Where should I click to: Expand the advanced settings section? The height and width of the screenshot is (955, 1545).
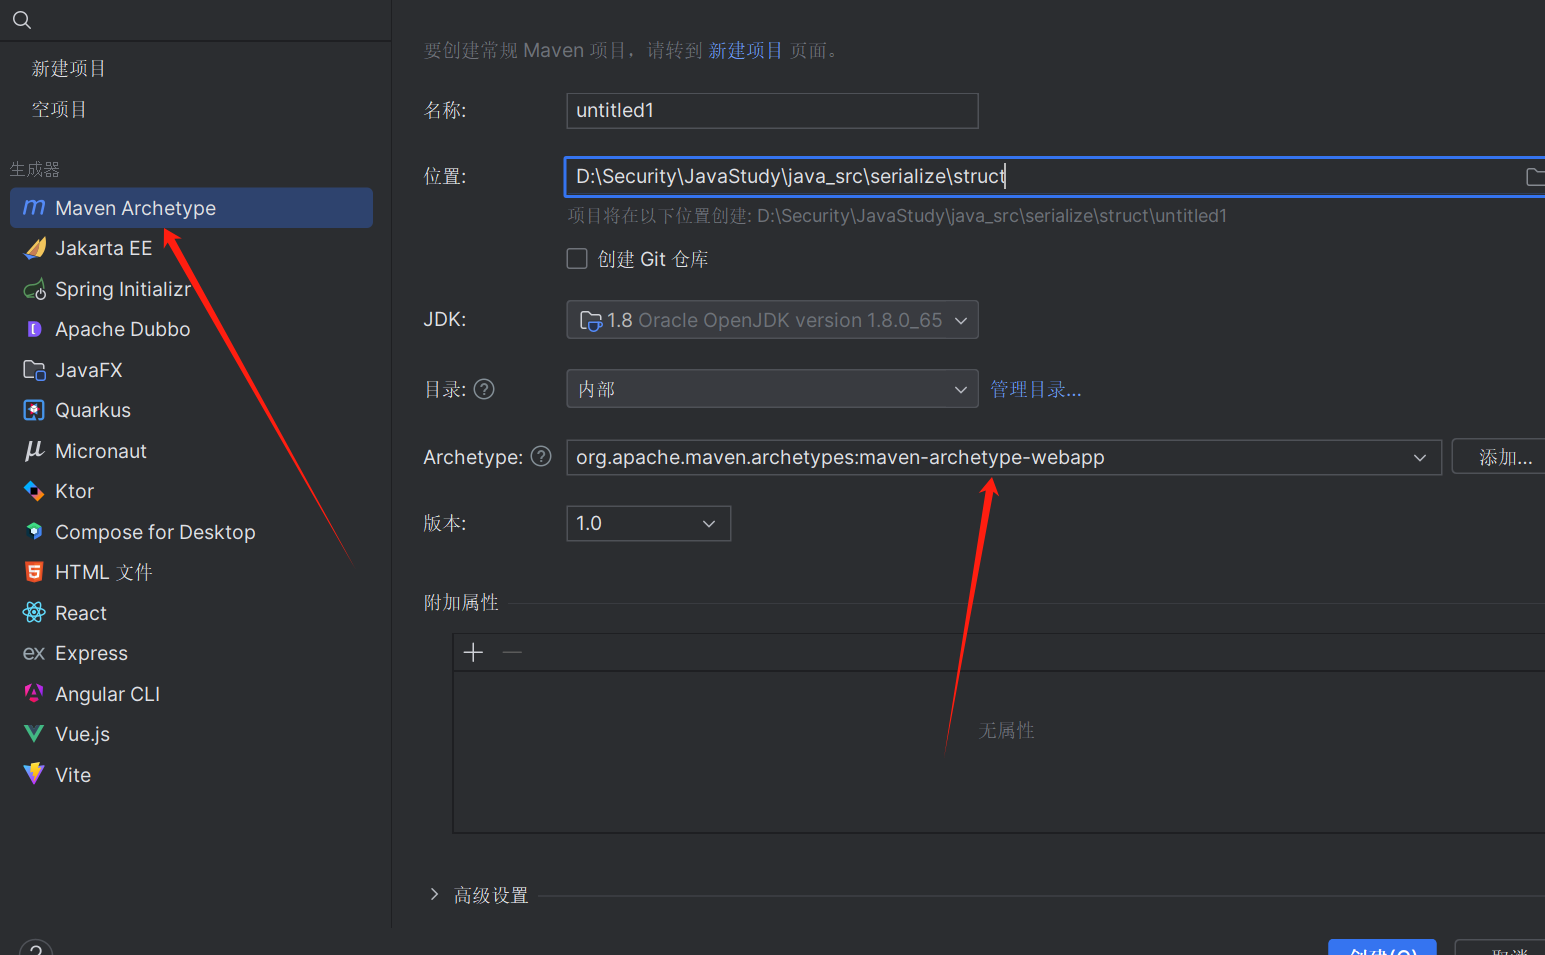(434, 894)
